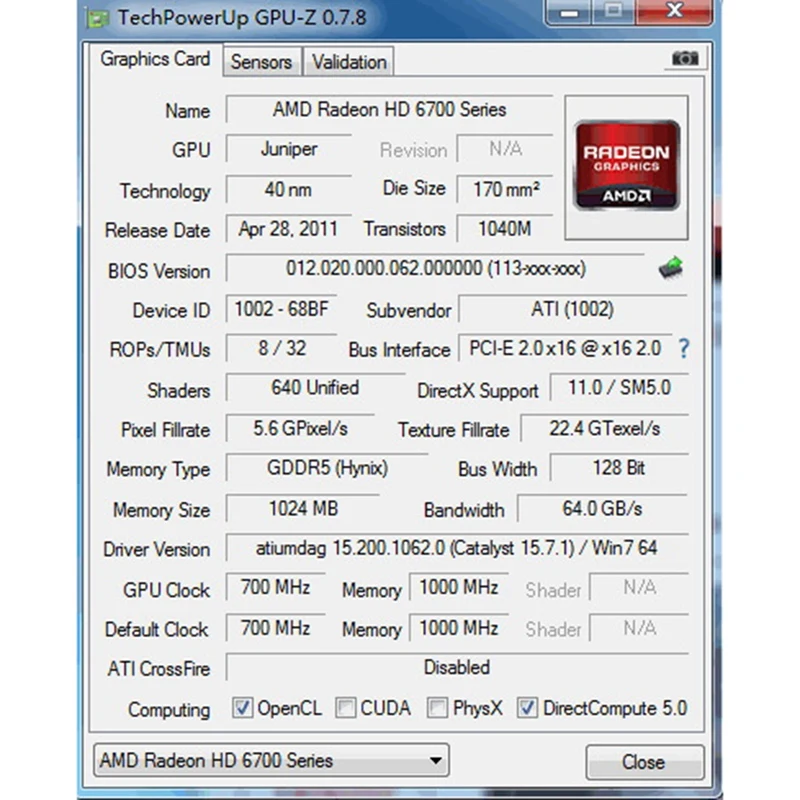Viewport: 800px width, 800px height.
Task: Click the Subvendor value ATI (1002)
Action: tap(573, 309)
